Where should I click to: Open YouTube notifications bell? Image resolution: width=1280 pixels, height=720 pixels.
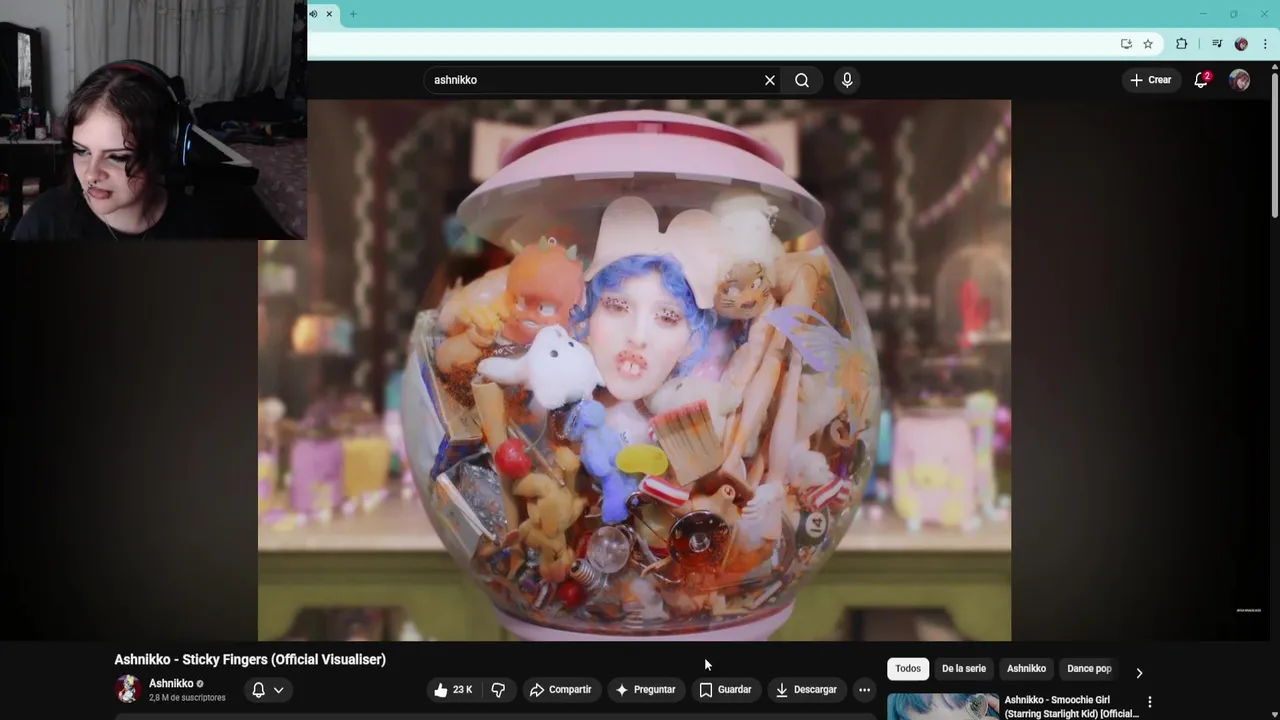click(x=1201, y=80)
